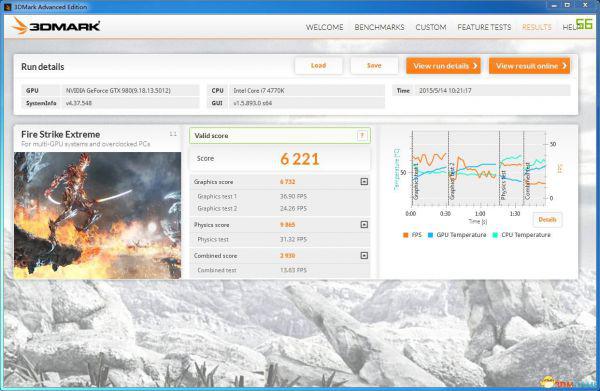Click the 3DMark title bar app icon
Screen dimensions: 600x391
7,7
